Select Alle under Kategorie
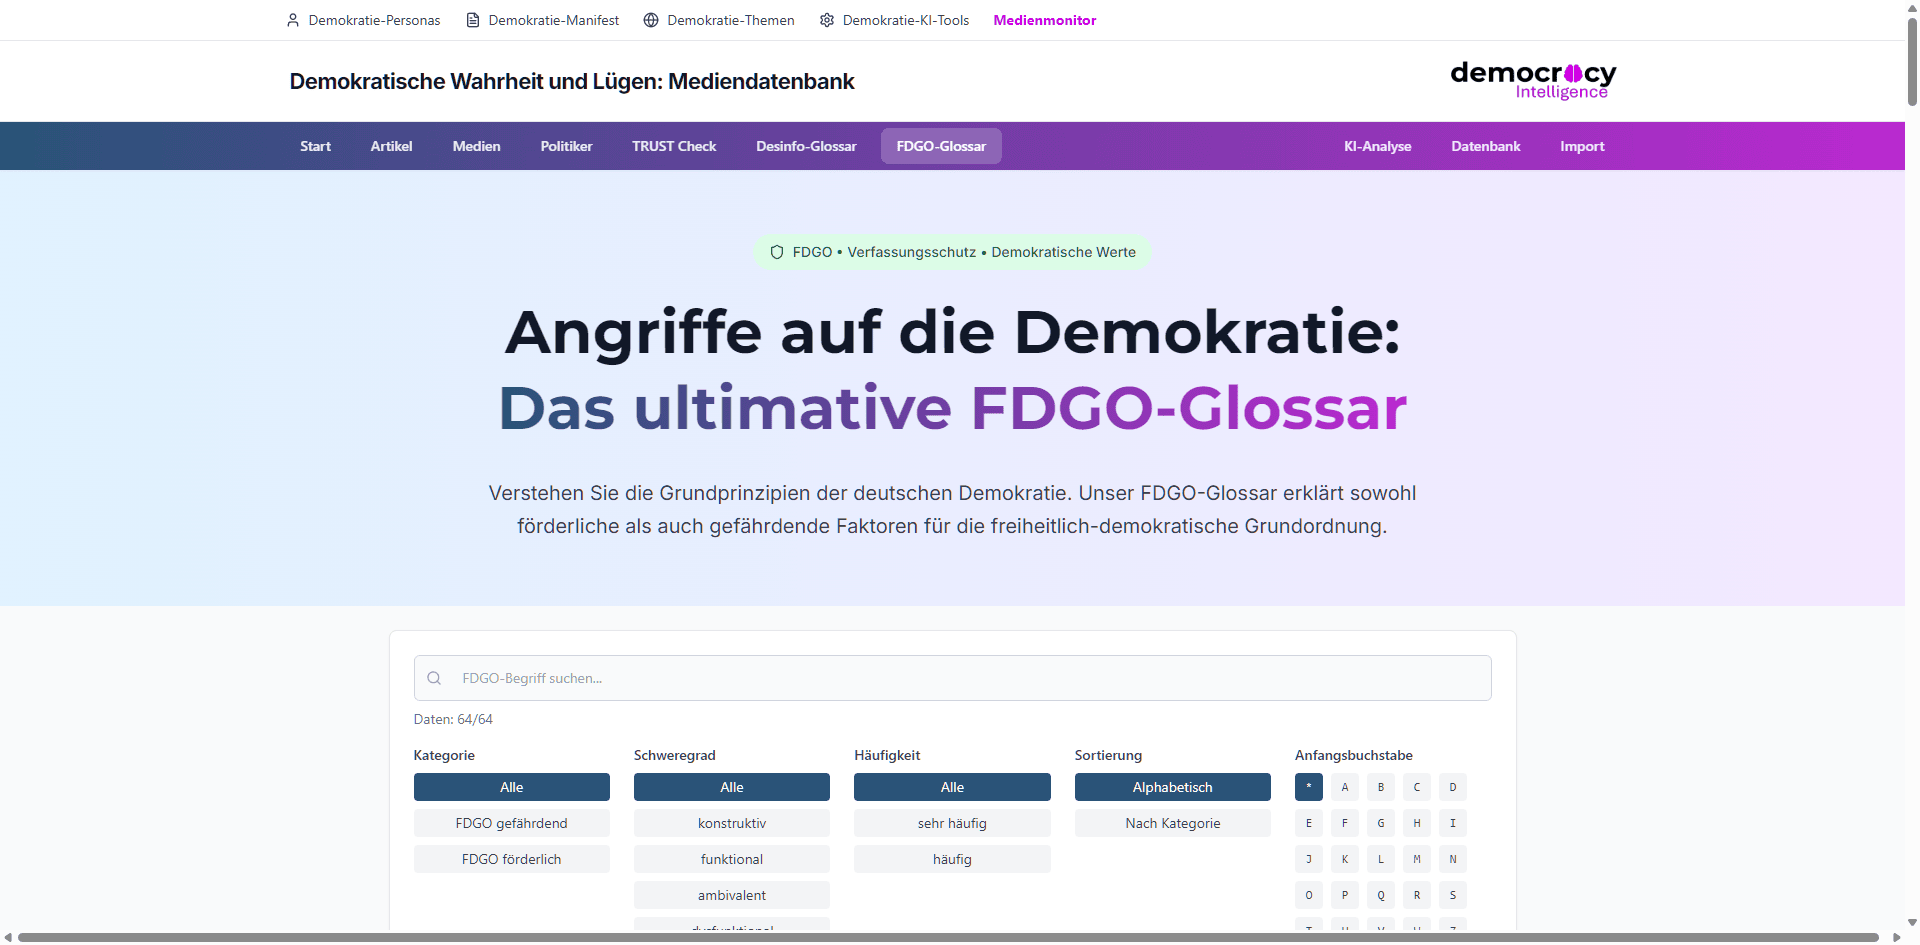1920x945 pixels. point(511,787)
